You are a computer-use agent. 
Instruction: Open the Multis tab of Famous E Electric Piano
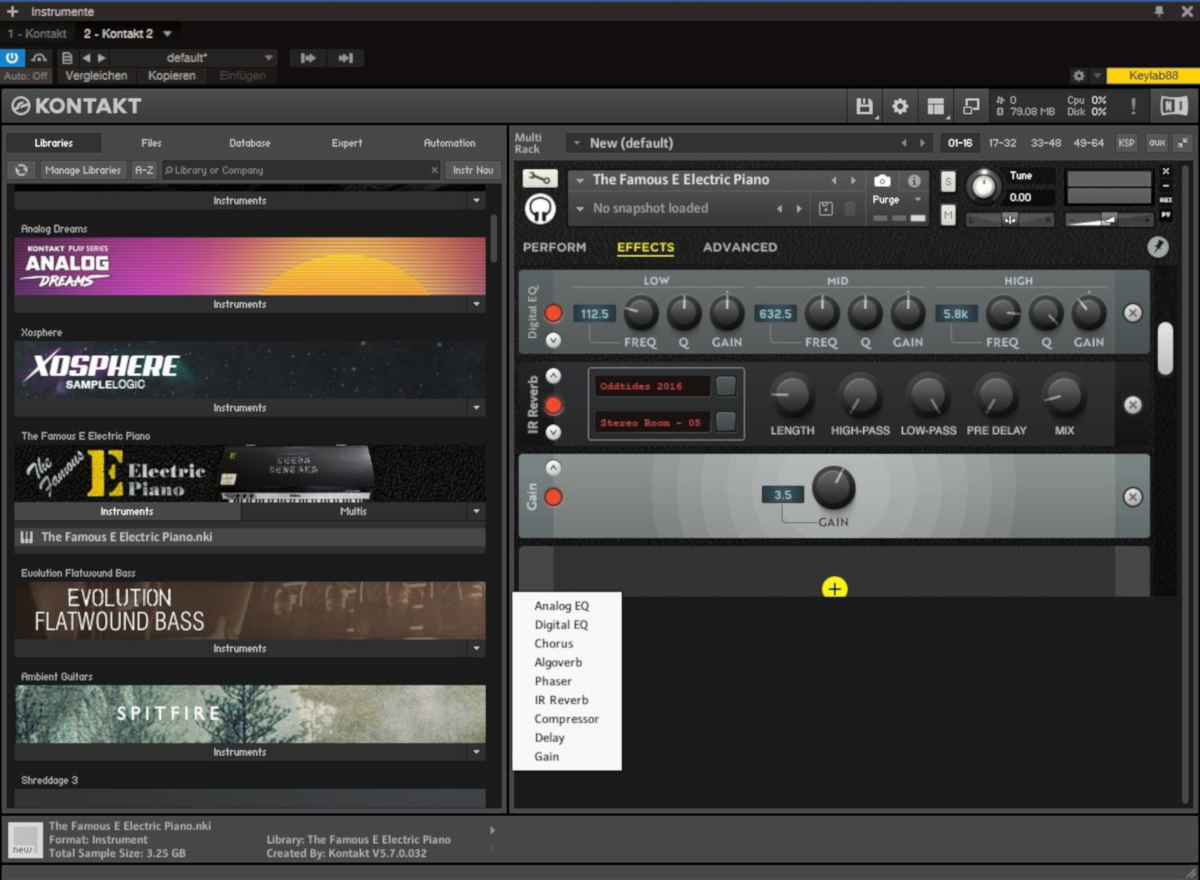[x=353, y=512]
